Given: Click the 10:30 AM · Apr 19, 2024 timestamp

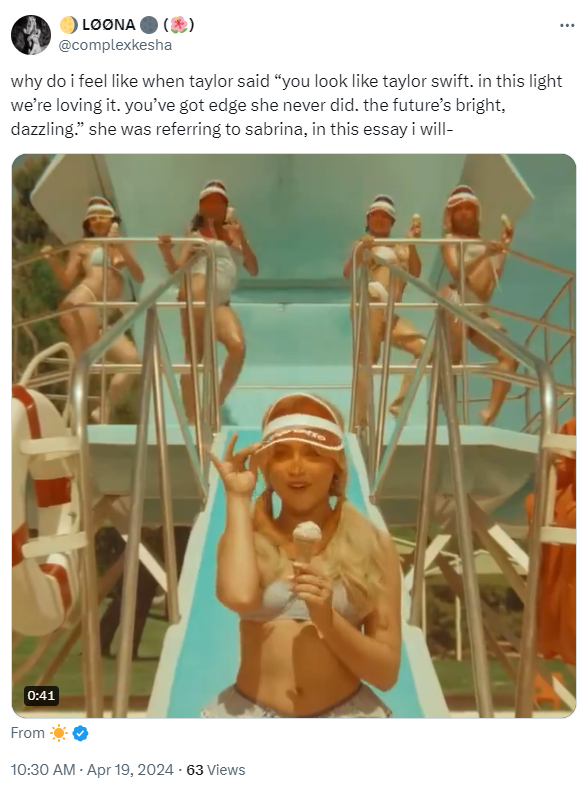Looking at the screenshot, I should (92, 770).
